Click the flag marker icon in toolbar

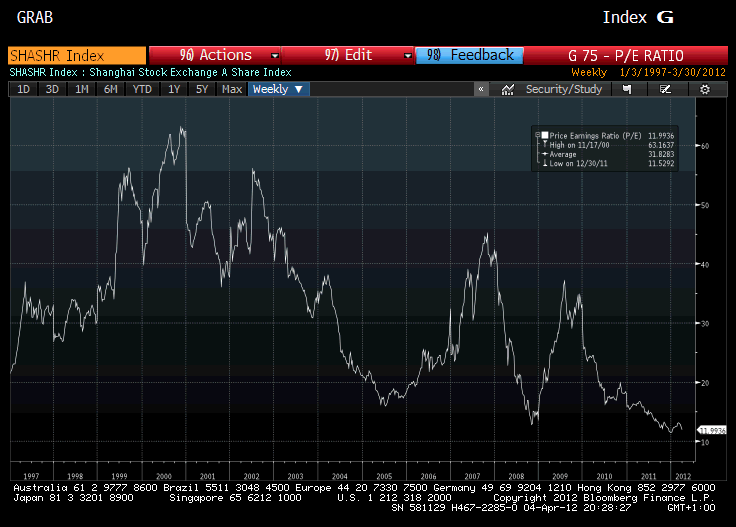[627, 89]
